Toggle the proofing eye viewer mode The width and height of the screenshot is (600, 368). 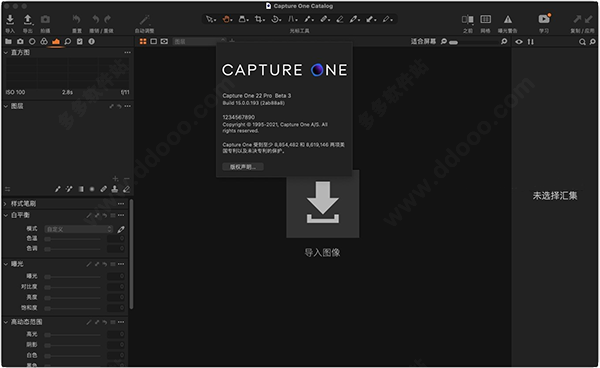coord(164,41)
